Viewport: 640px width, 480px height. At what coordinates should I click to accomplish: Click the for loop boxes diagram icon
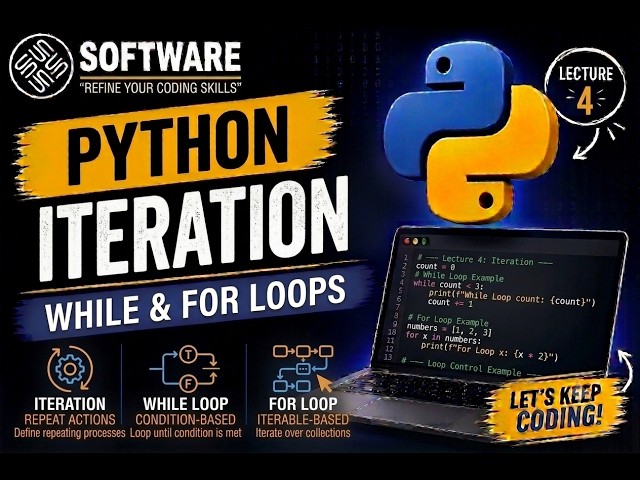303,369
